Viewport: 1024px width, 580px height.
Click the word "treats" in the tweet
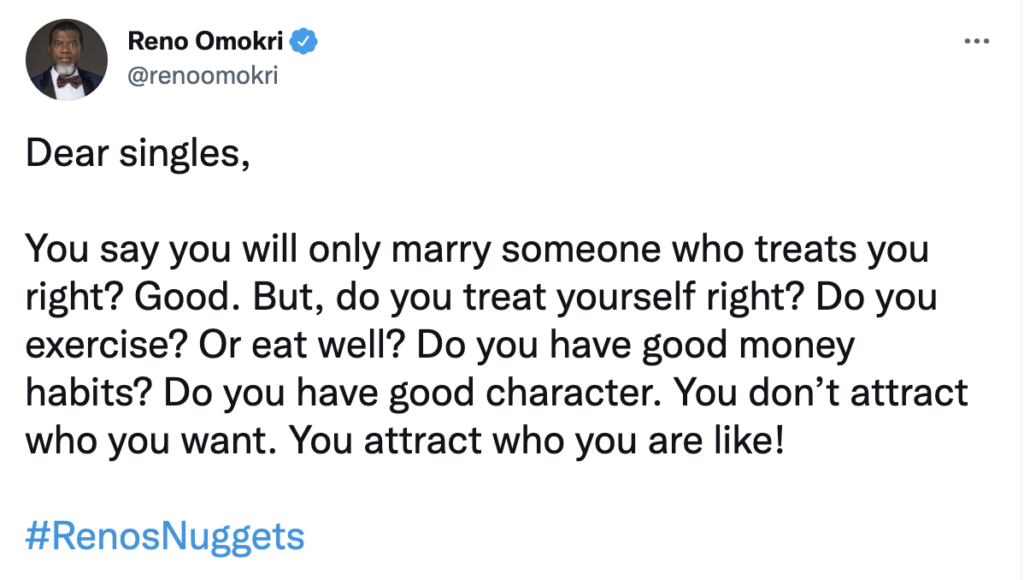(x=805, y=250)
